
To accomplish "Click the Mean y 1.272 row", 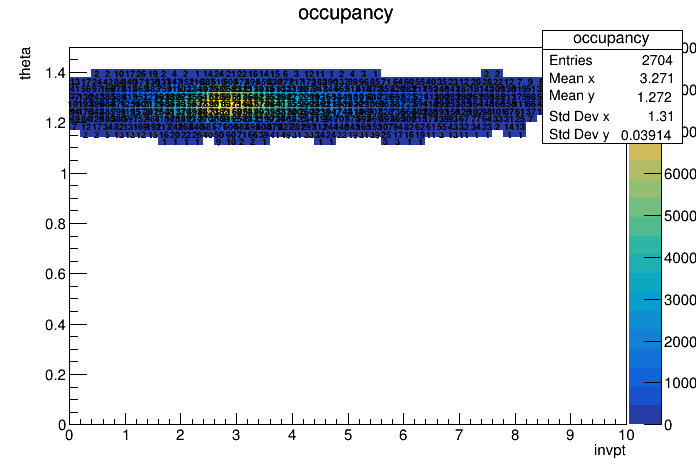I will [x=611, y=96].
